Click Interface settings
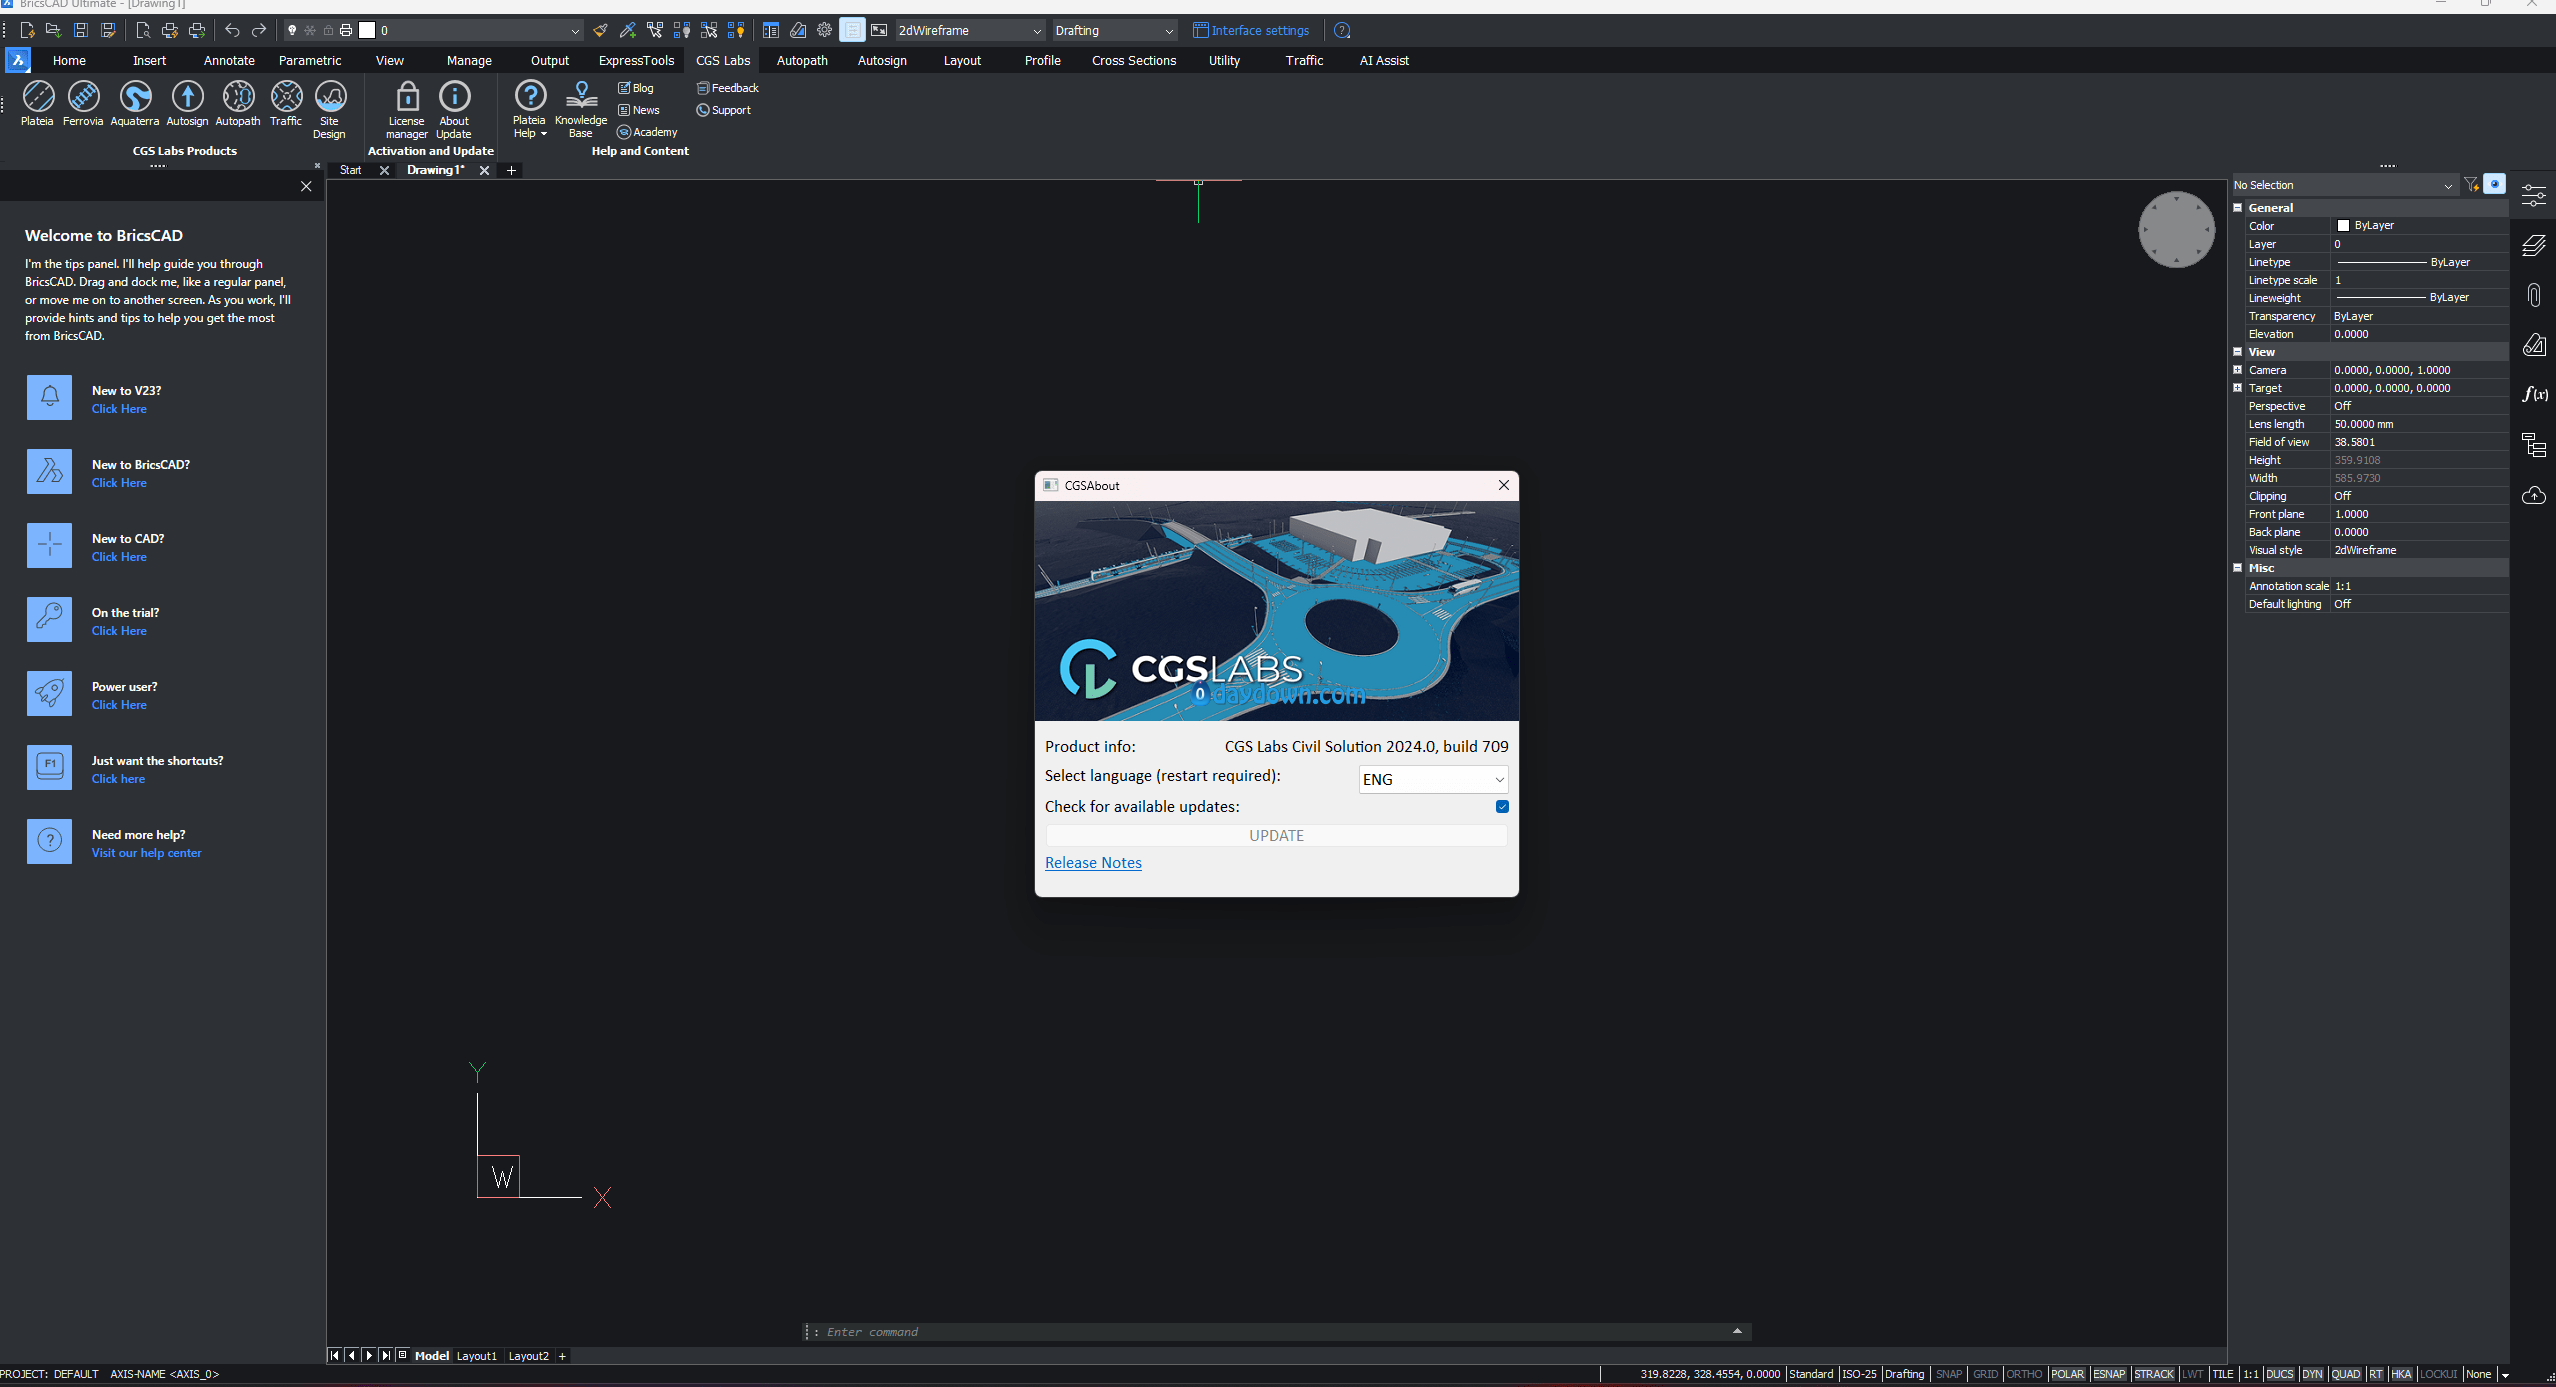Image resolution: width=2556 pixels, height=1387 pixels. click(1251, 30)
